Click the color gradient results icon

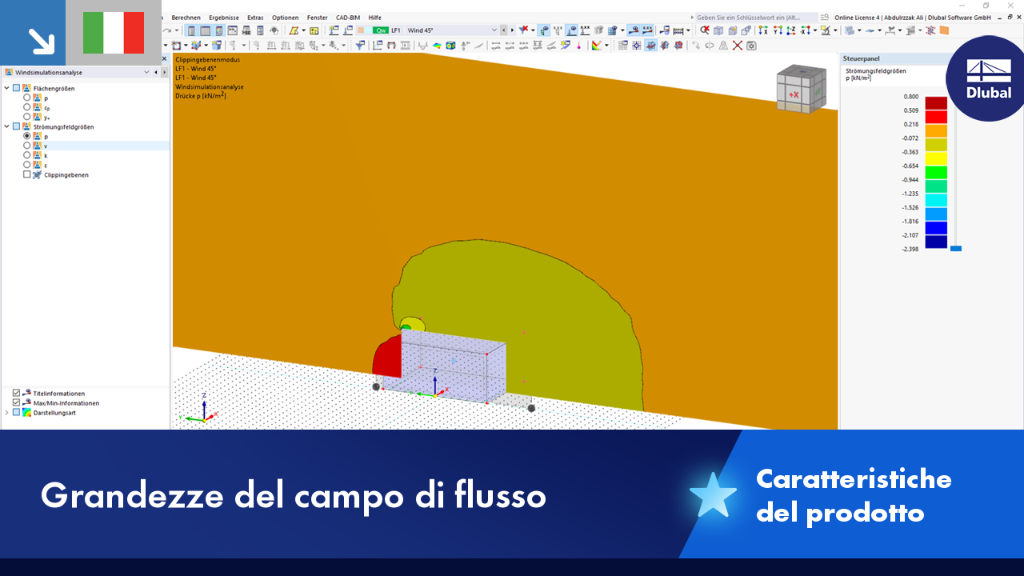(x=596, y=46)
